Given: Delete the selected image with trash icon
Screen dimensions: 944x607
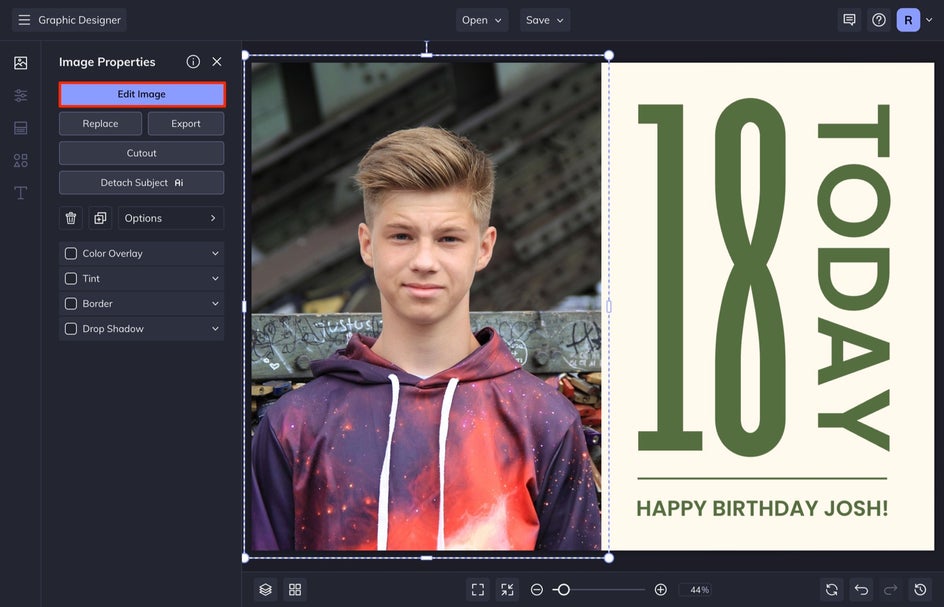Looking at the screenshot, I should 70,218.
